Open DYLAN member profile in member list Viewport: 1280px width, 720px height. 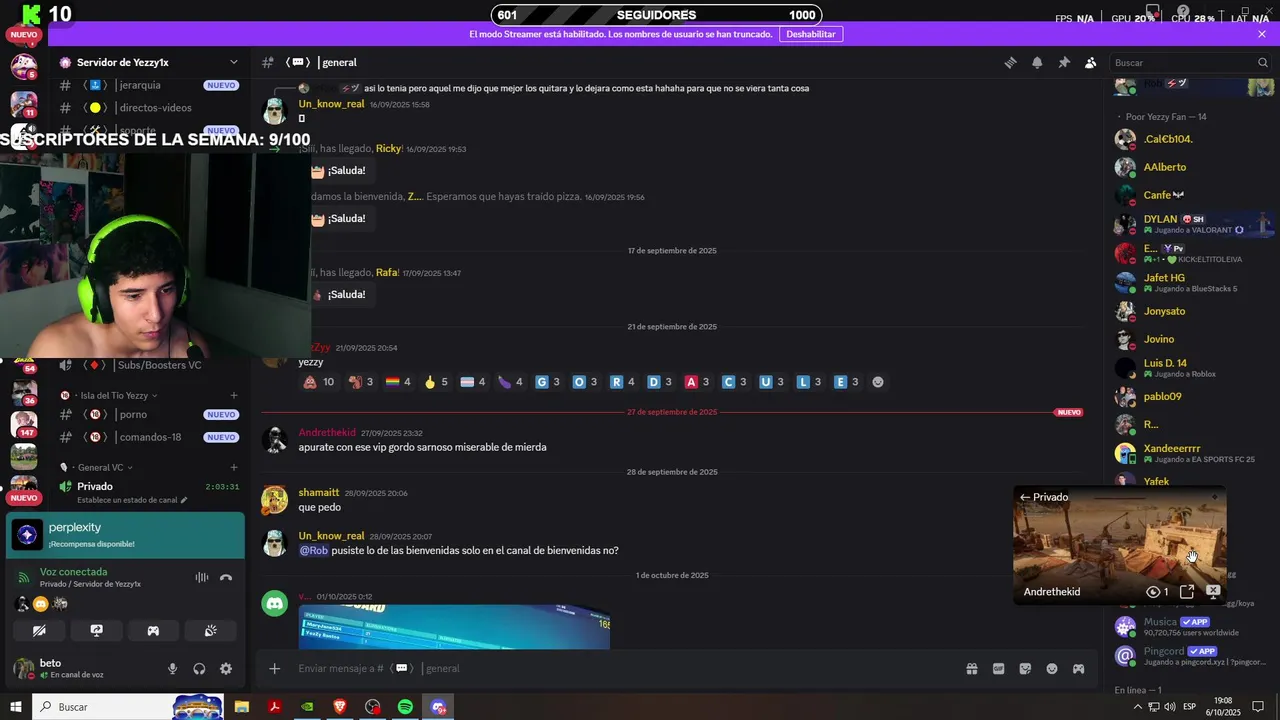1190,224
